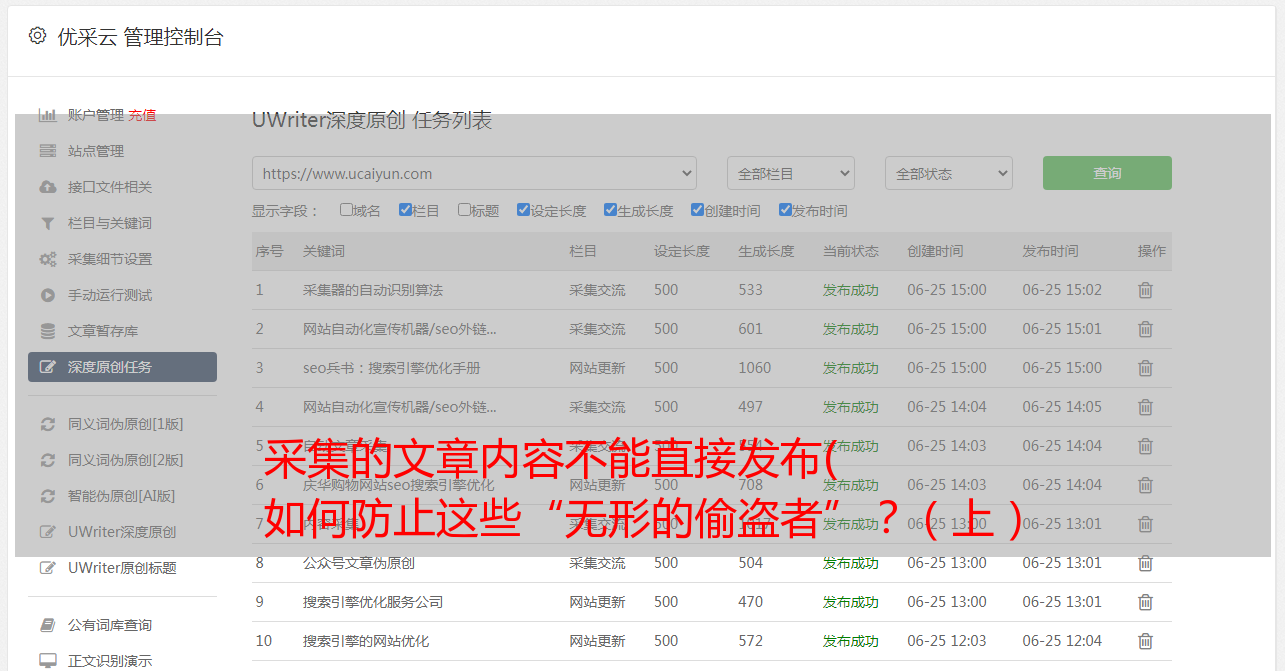
Task: Open 公有词库查询 in the sidebar
Action: tap(110, 625)
